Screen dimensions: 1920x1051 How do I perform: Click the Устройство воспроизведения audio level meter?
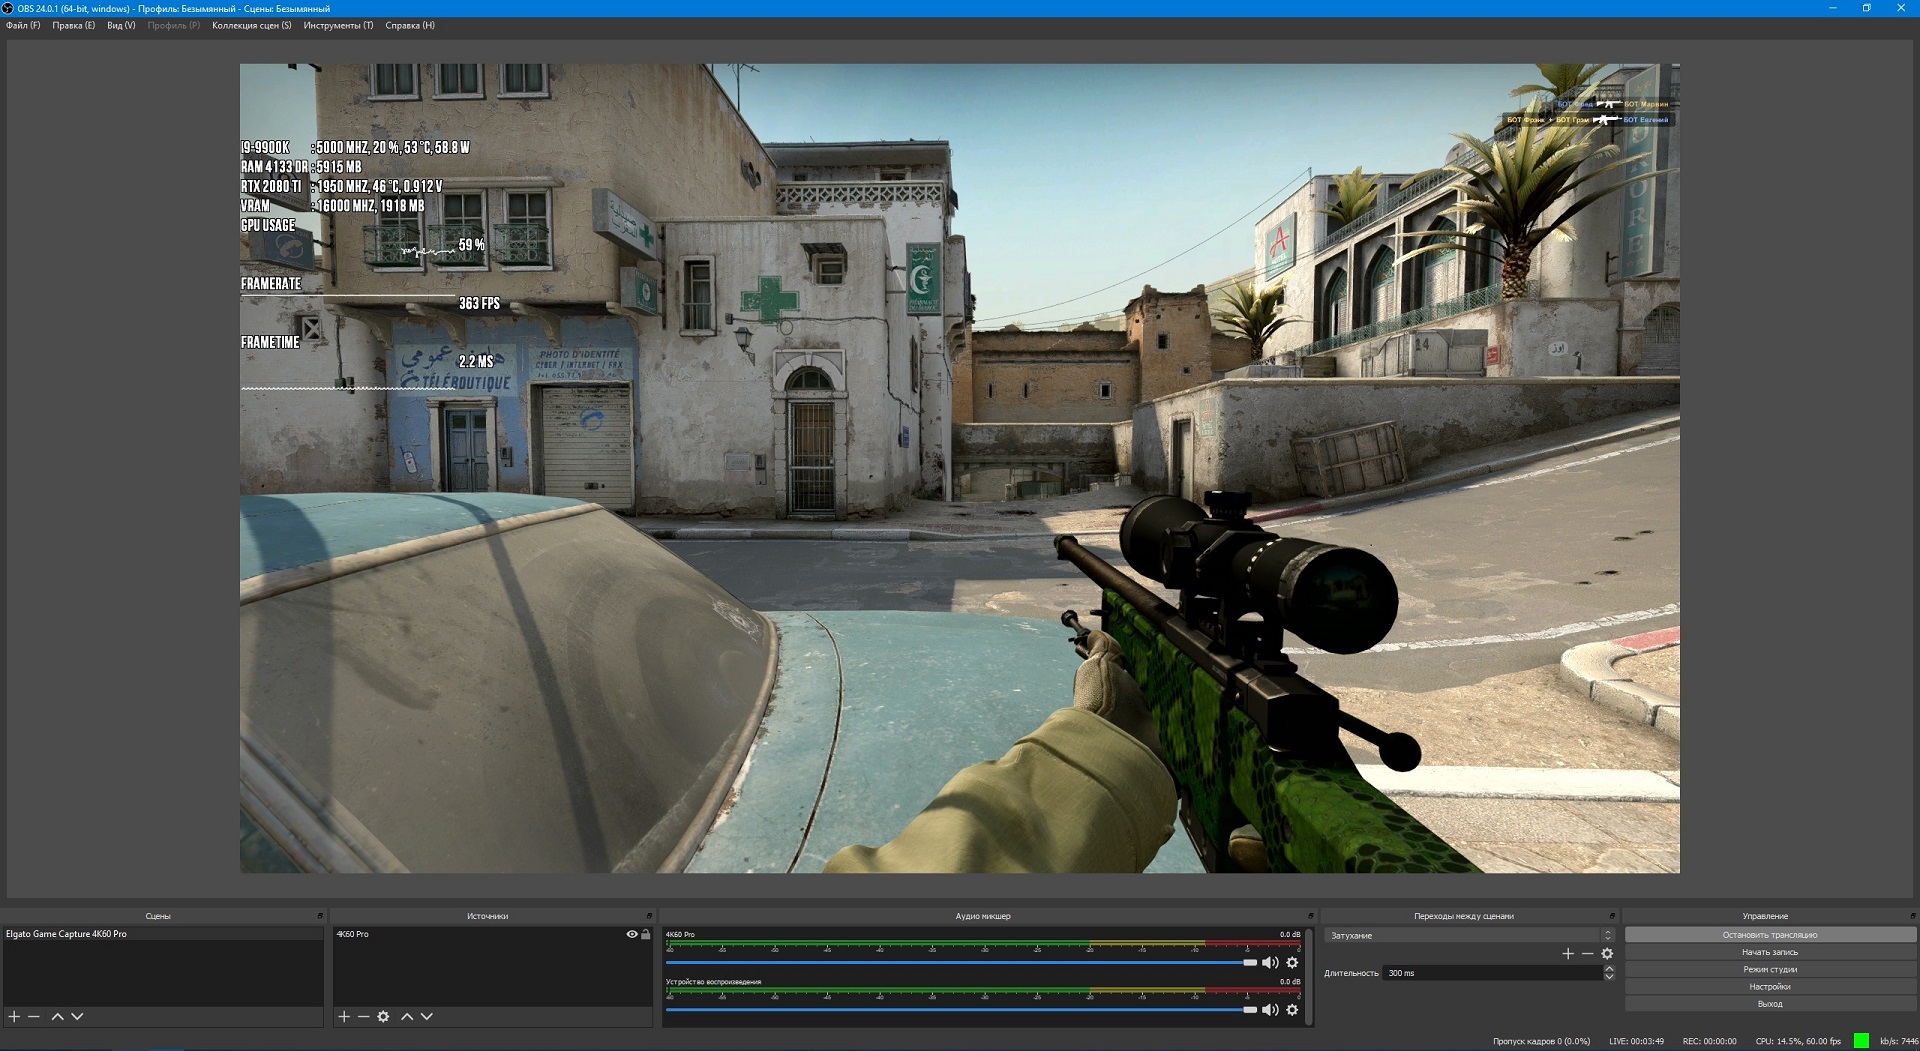983,992
